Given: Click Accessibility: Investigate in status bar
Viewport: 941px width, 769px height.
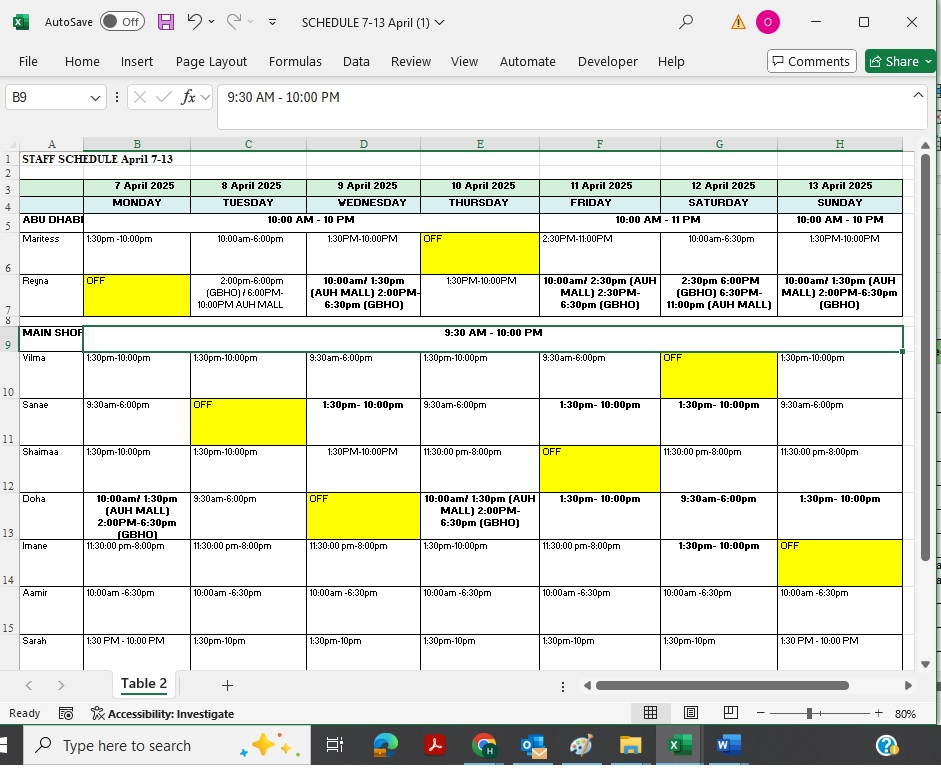Looking at the screenshot, I should (x=163, y=713).
